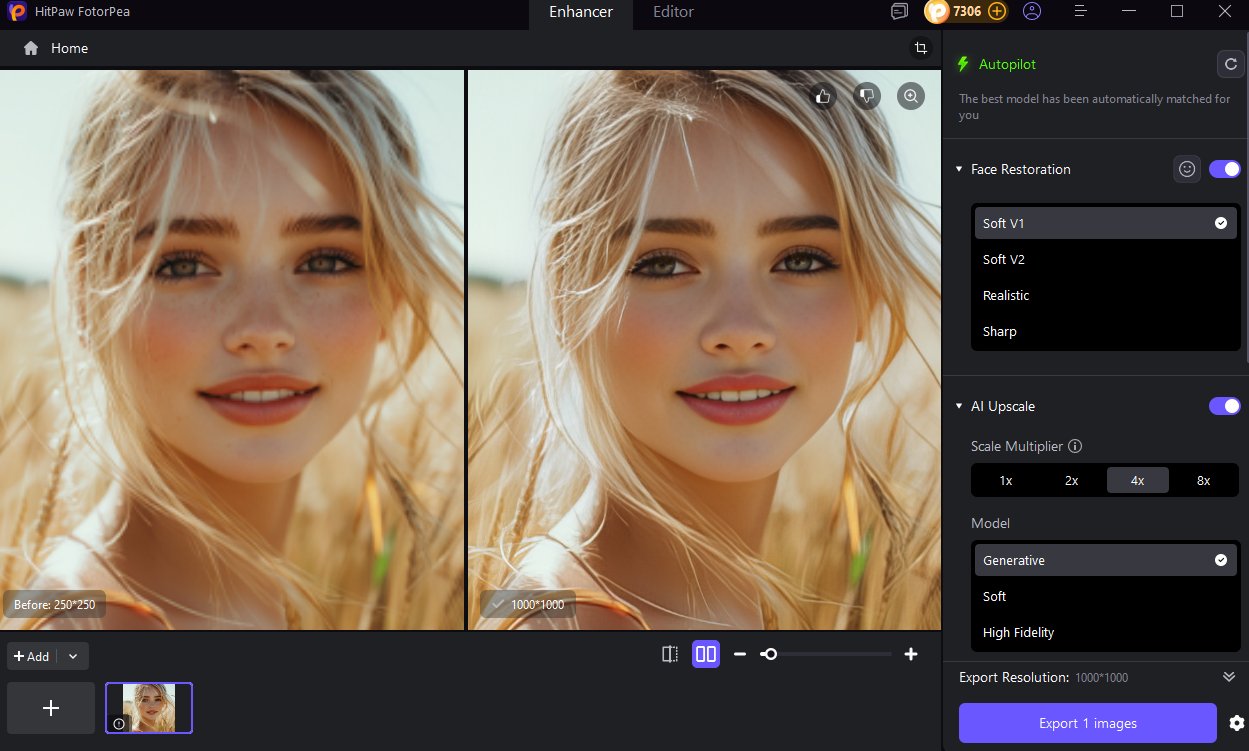Switch to the Editor tab
1249x751 pixels.
673,12
